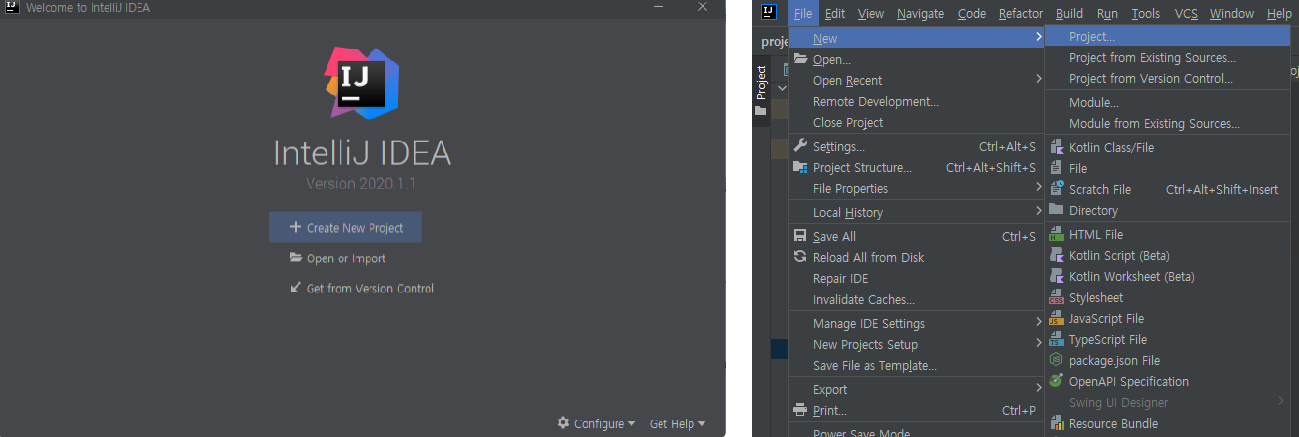Click the wrench icon beside Settings...
Image resolution: width=1299 pixels, height=437 pixels.
800,146
